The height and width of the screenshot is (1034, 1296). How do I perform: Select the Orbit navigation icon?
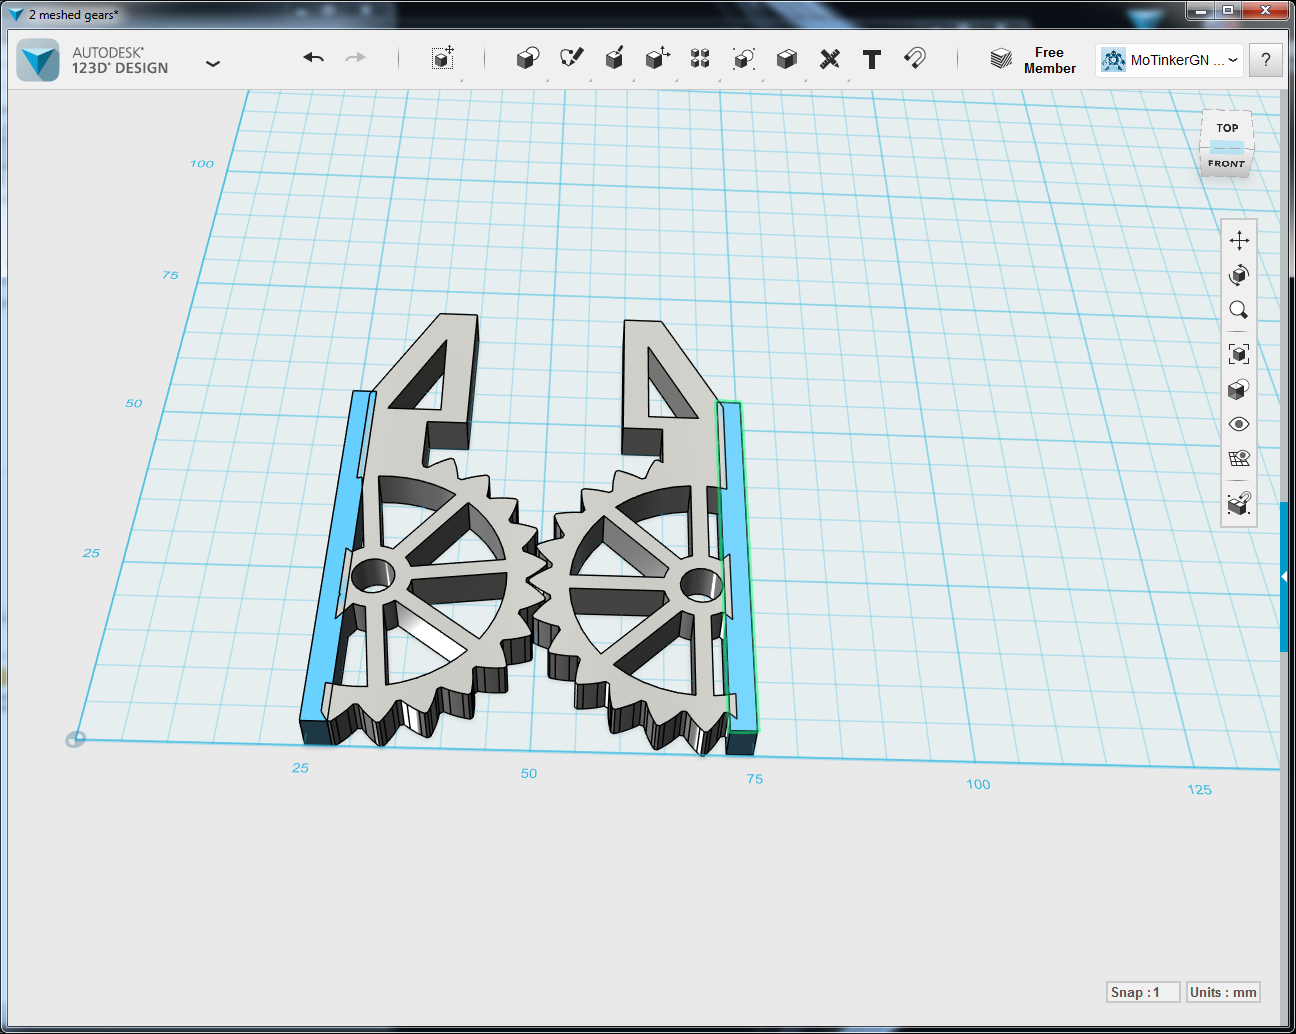point(1238,275)
